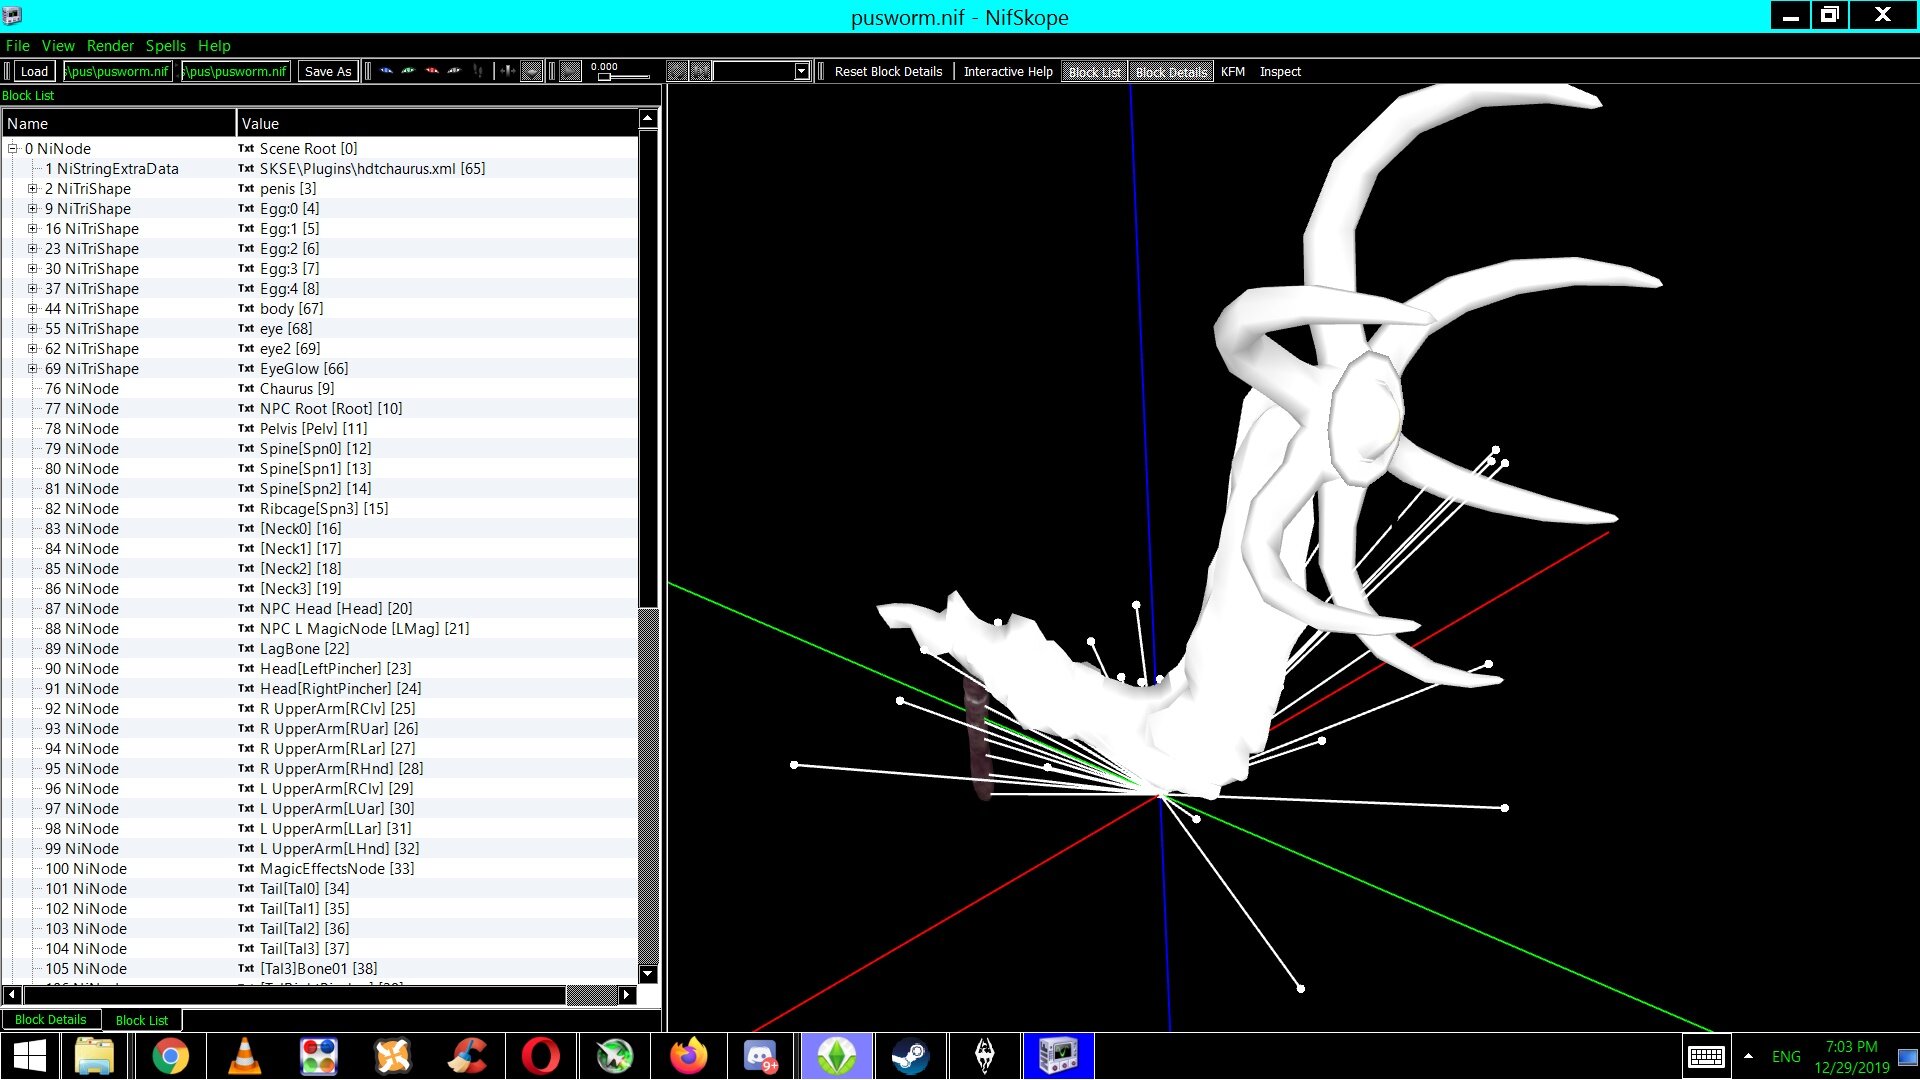
Task: Click the flip view icon in toolbar
Action: click(x=478, y=71)
